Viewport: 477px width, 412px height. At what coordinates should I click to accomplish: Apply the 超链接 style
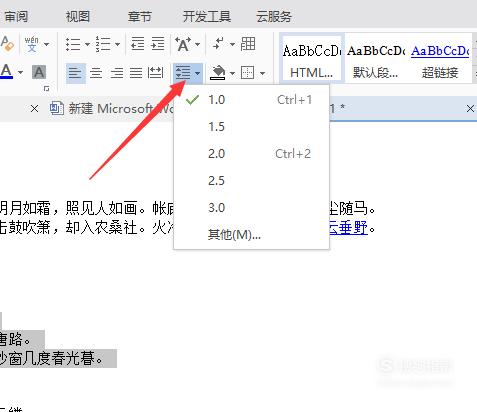coord(440,57)
